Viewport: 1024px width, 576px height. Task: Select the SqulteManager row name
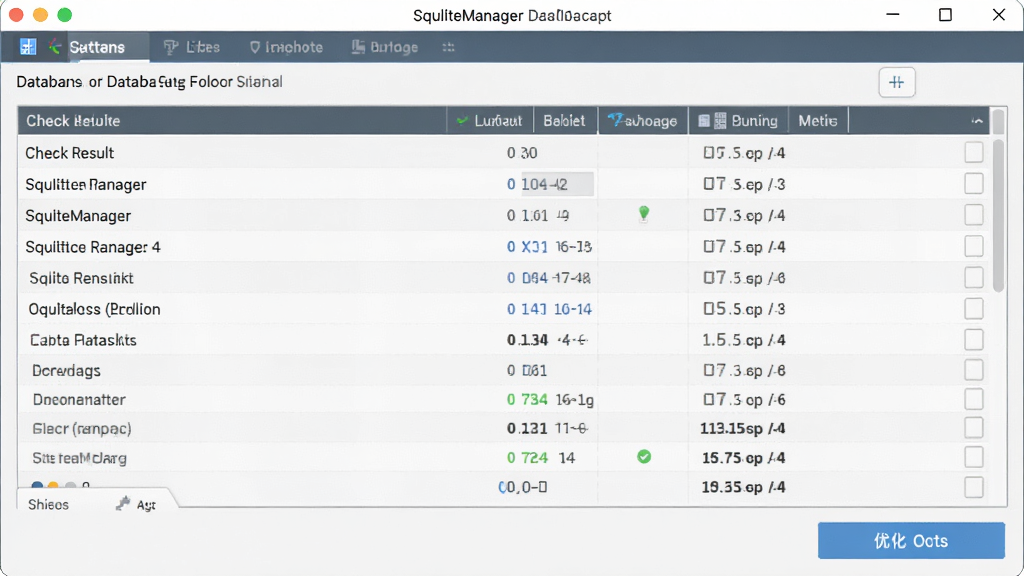(x=78, y=216)
